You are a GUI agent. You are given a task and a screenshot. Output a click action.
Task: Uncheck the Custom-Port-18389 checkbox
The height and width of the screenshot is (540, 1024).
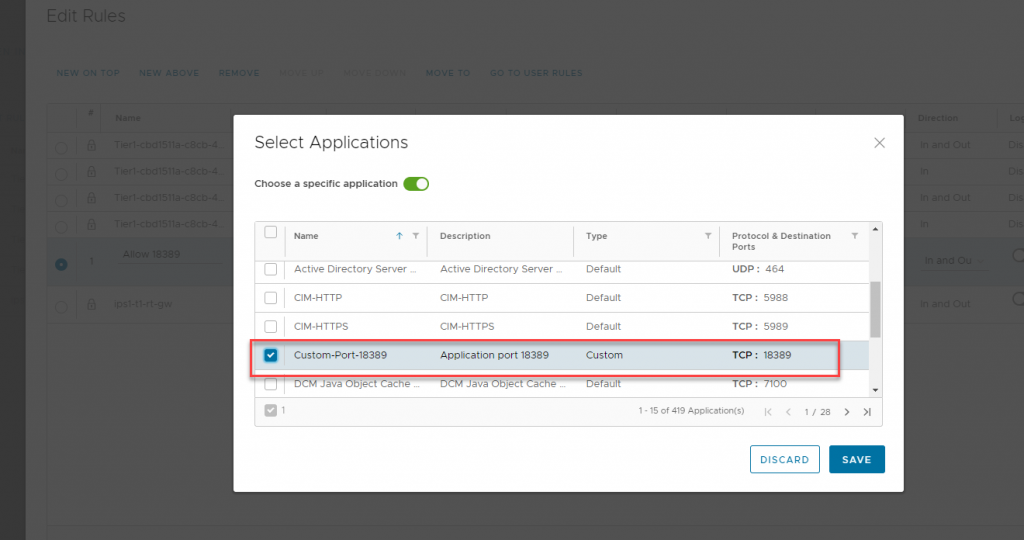[x=271, y=355]
